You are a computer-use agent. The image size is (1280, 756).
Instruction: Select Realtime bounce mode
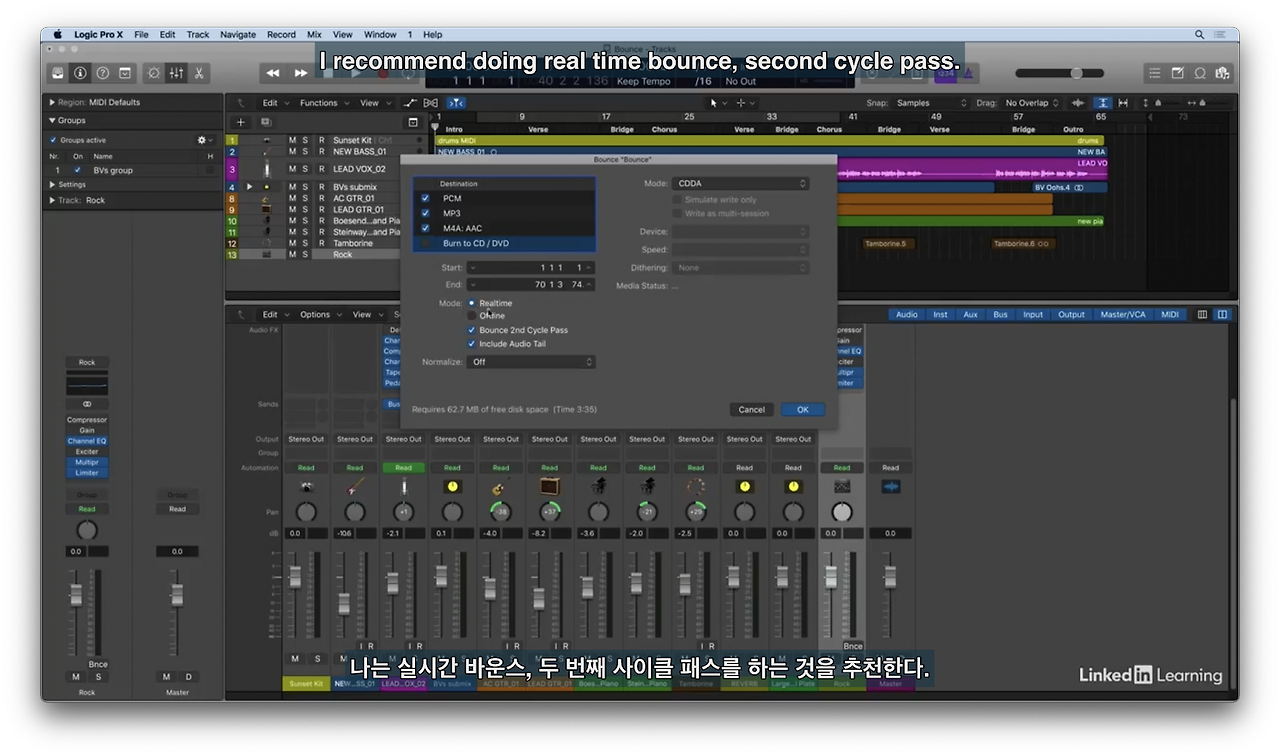472,303
